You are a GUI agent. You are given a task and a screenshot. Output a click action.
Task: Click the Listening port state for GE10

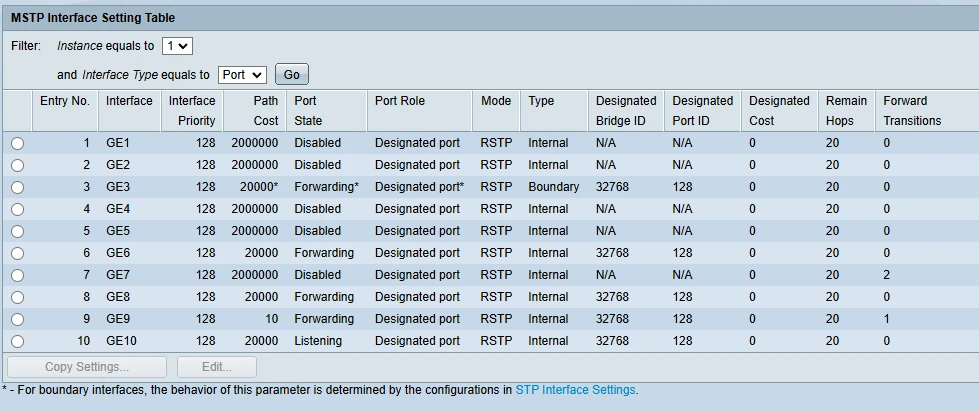318,341
